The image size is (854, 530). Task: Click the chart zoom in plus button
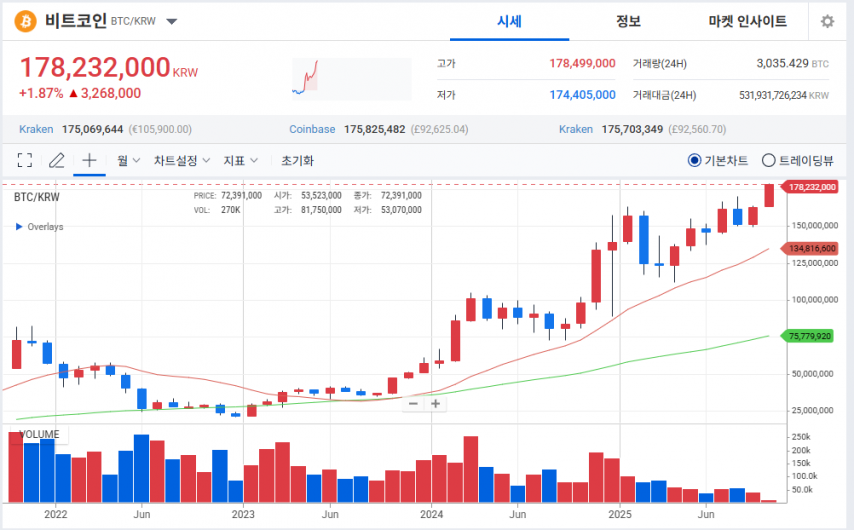[436, 404]
